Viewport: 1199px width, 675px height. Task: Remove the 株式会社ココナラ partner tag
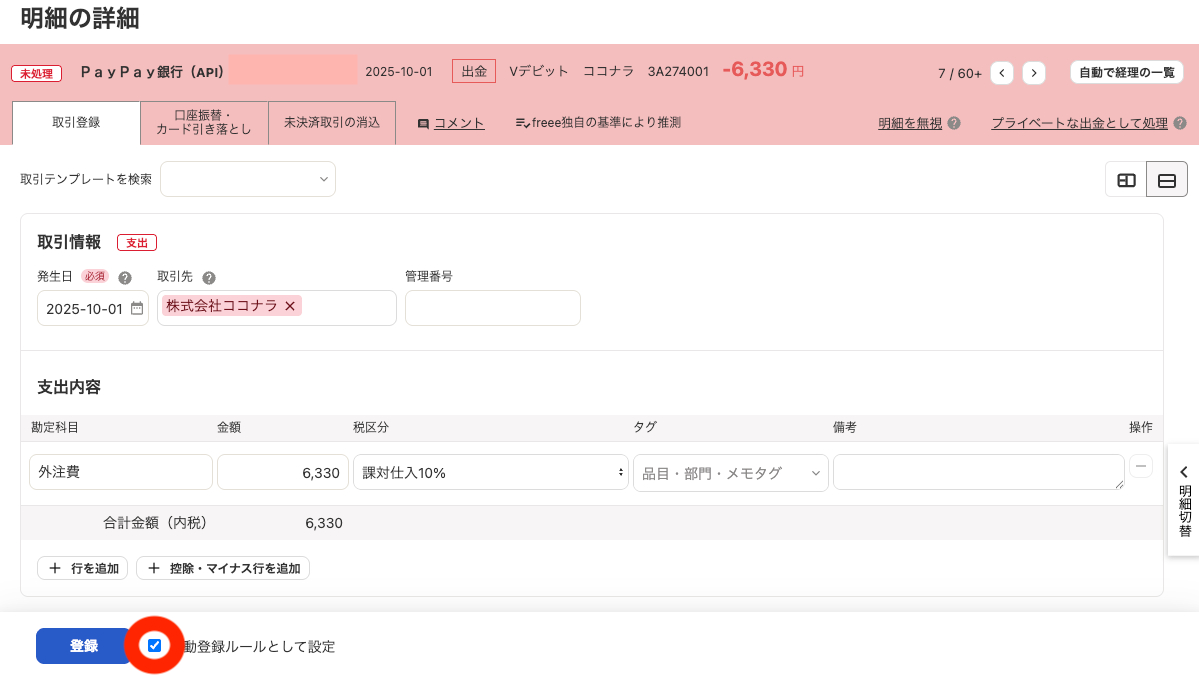(x=289, y=306)
